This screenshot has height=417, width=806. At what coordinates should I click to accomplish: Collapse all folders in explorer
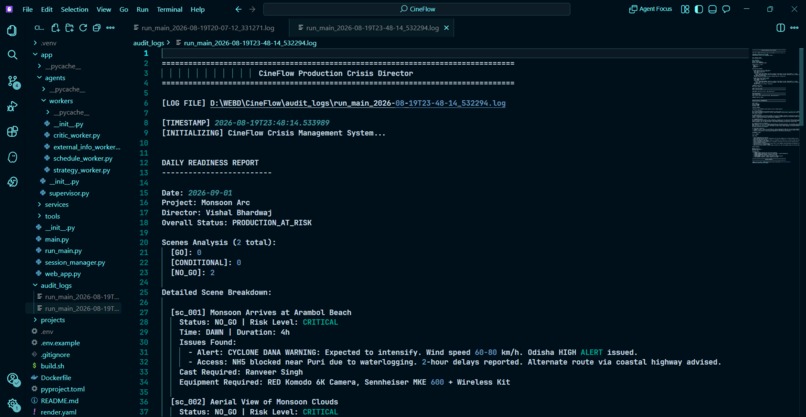click(96, 28)
